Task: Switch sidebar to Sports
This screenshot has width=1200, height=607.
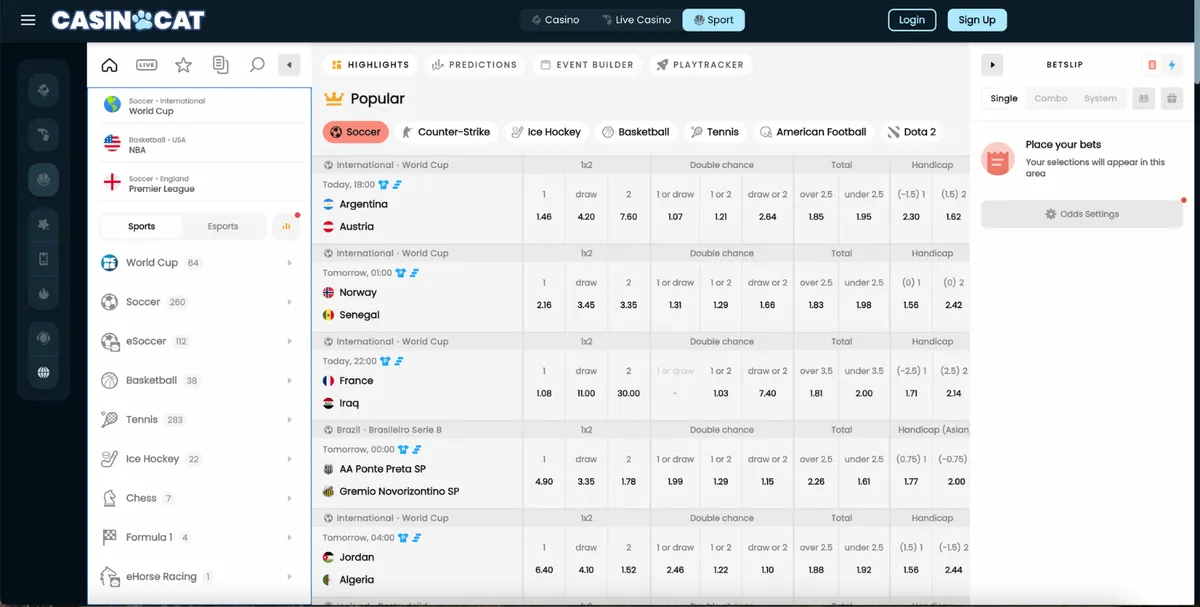Action: [142, 226]
